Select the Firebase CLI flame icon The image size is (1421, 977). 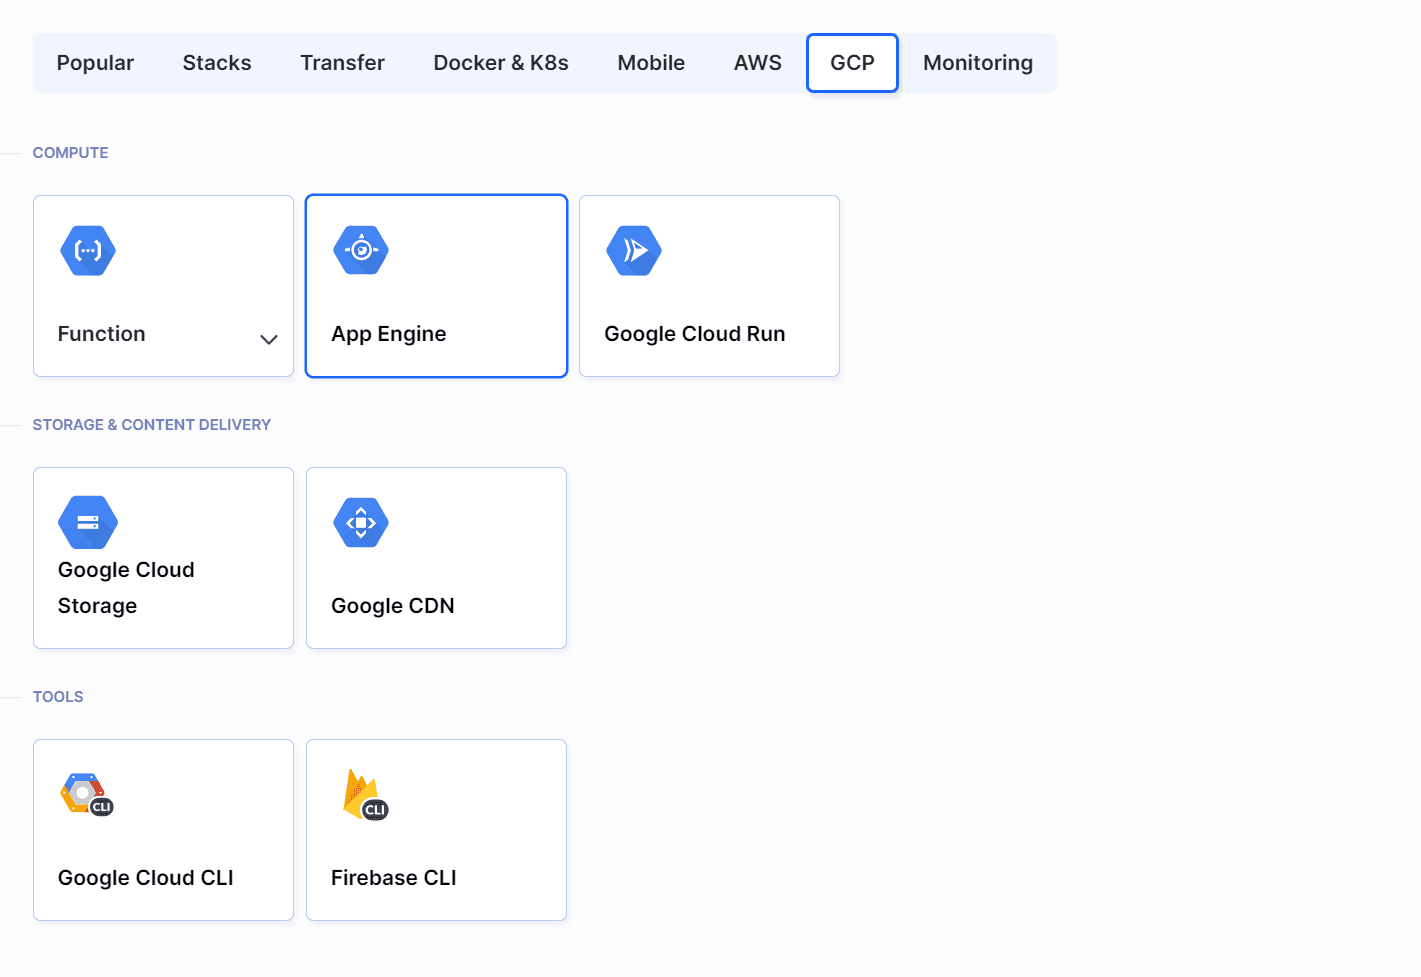pyautogui.click(x=358, y=790)
